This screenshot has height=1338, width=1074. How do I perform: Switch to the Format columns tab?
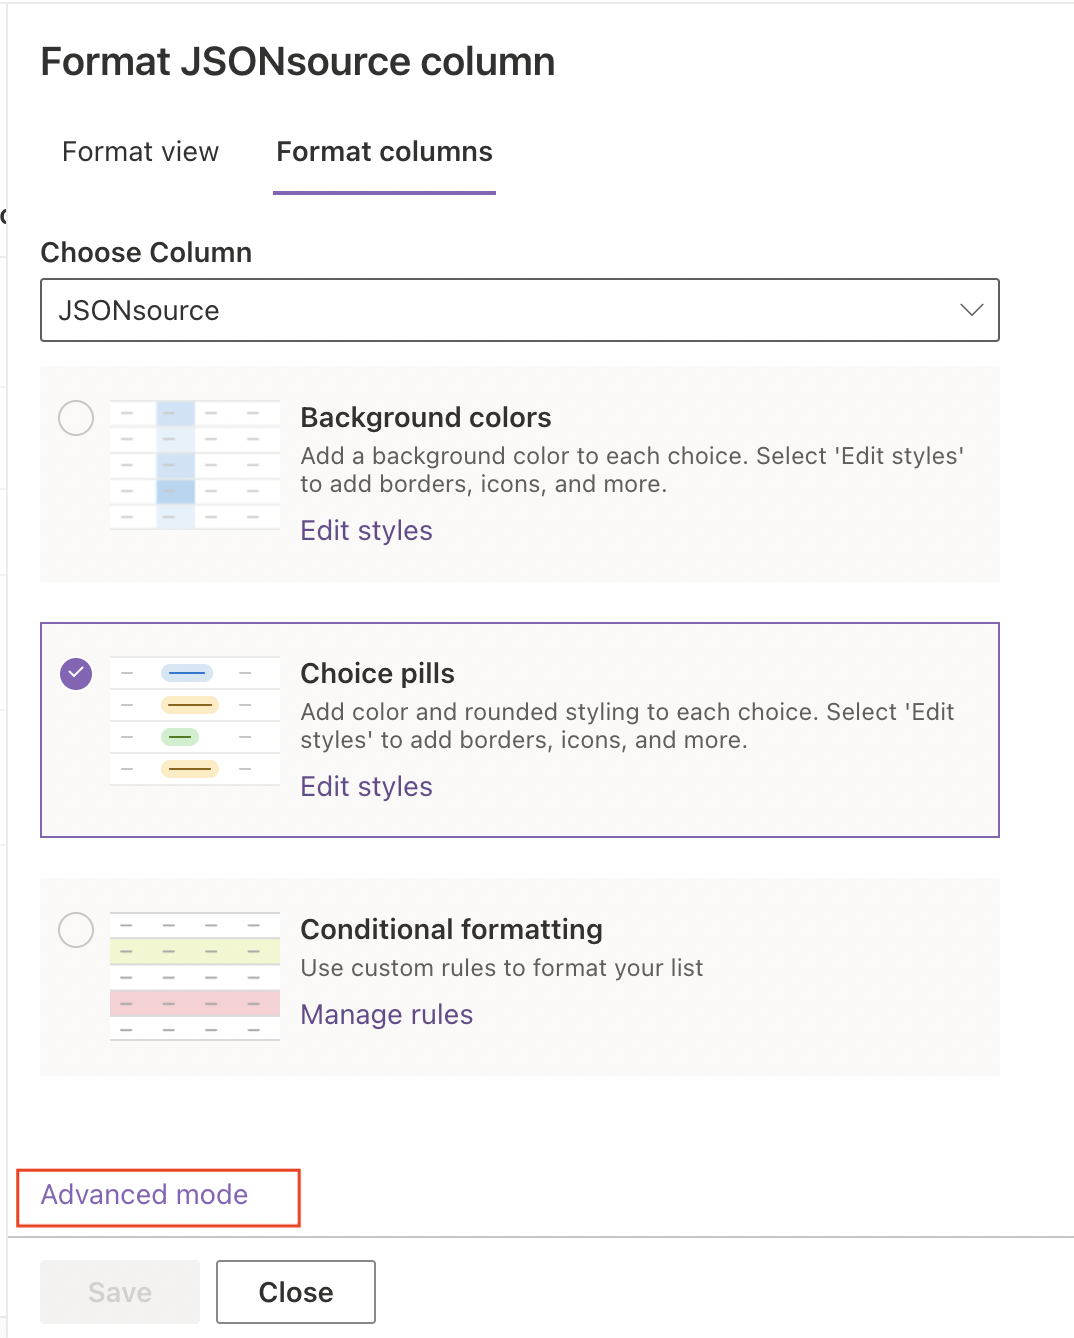[384, 152]
